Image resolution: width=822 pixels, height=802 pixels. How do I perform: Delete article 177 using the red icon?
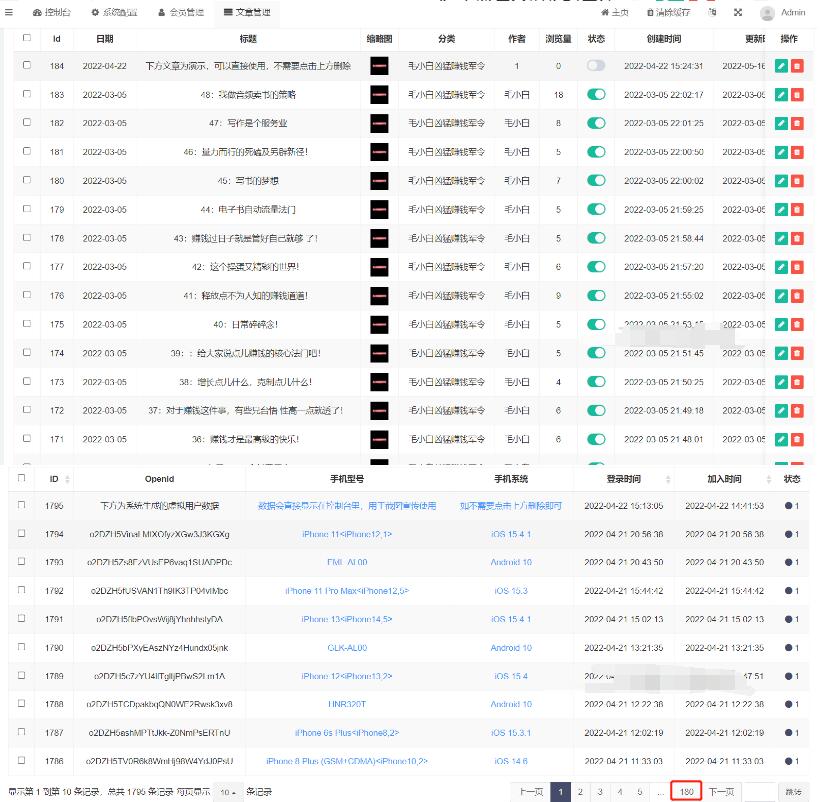click(x=797, y=267)
